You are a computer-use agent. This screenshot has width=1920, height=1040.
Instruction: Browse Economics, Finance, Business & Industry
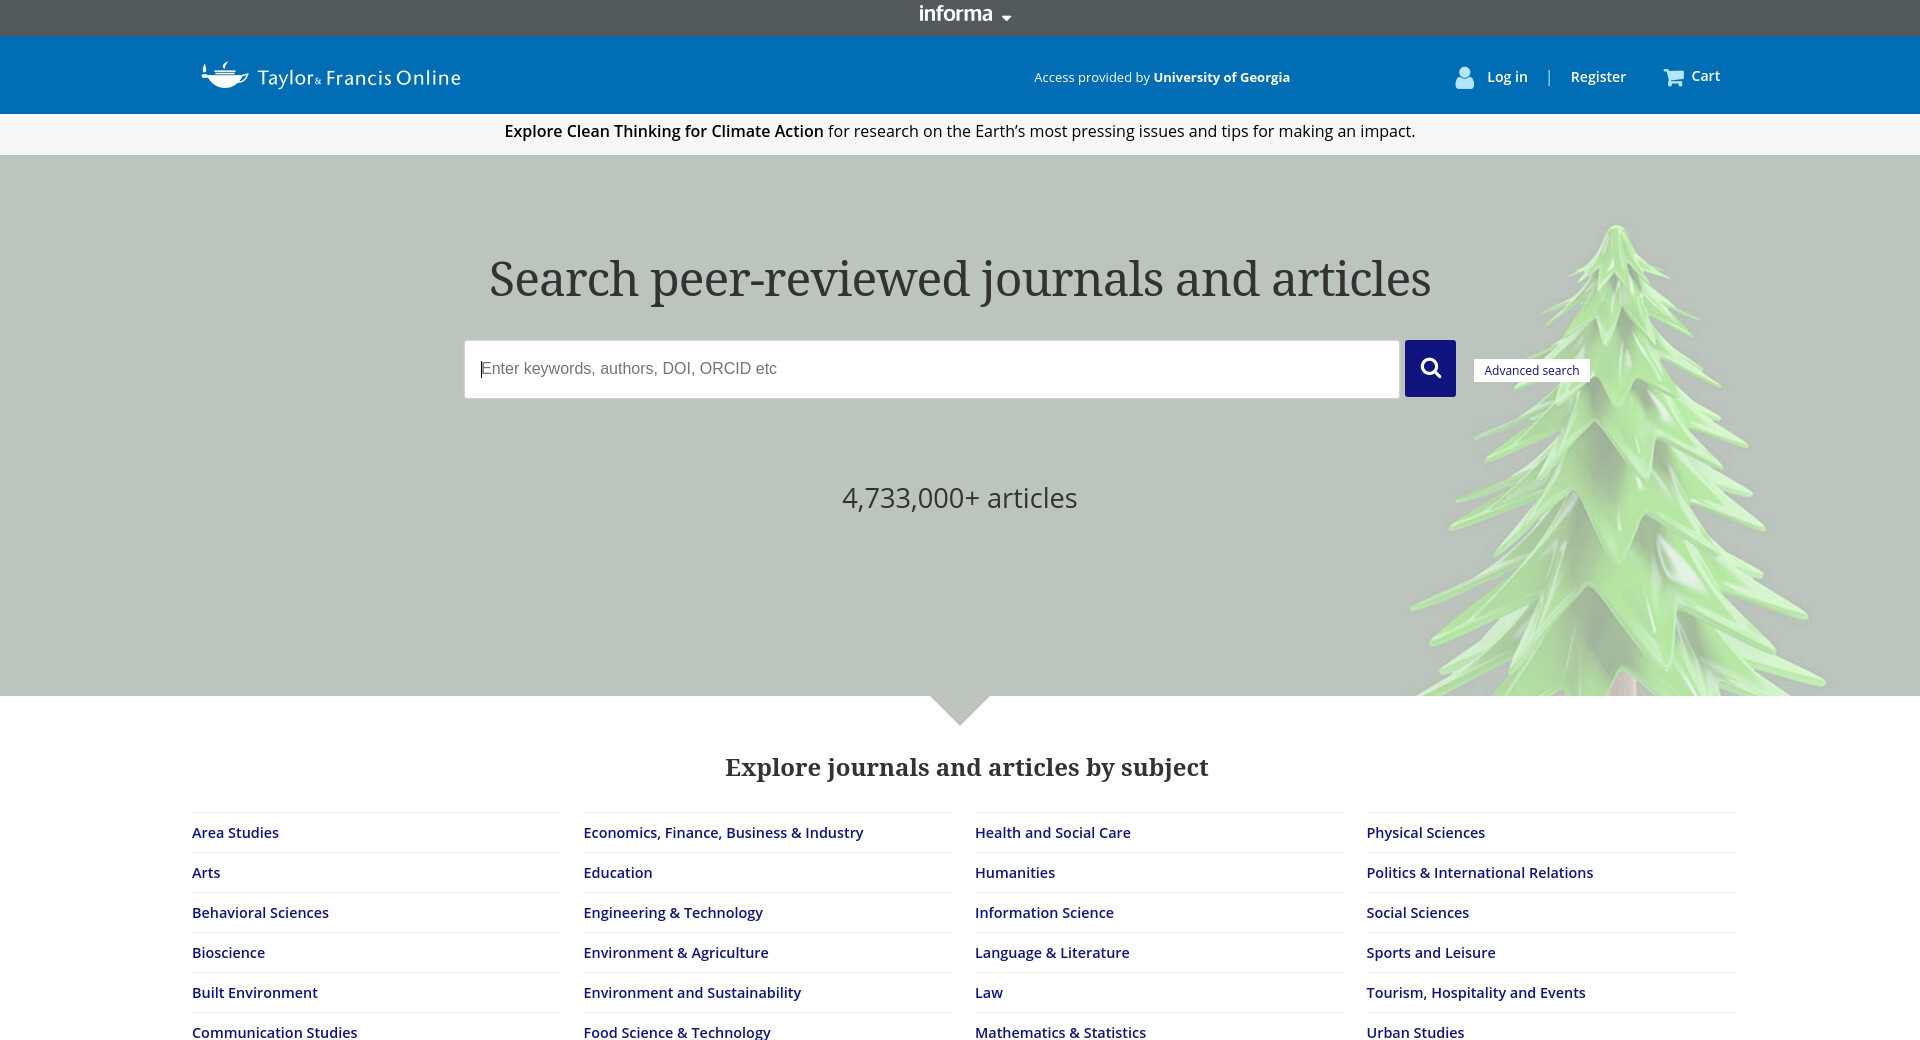click(x=723, y=833)
